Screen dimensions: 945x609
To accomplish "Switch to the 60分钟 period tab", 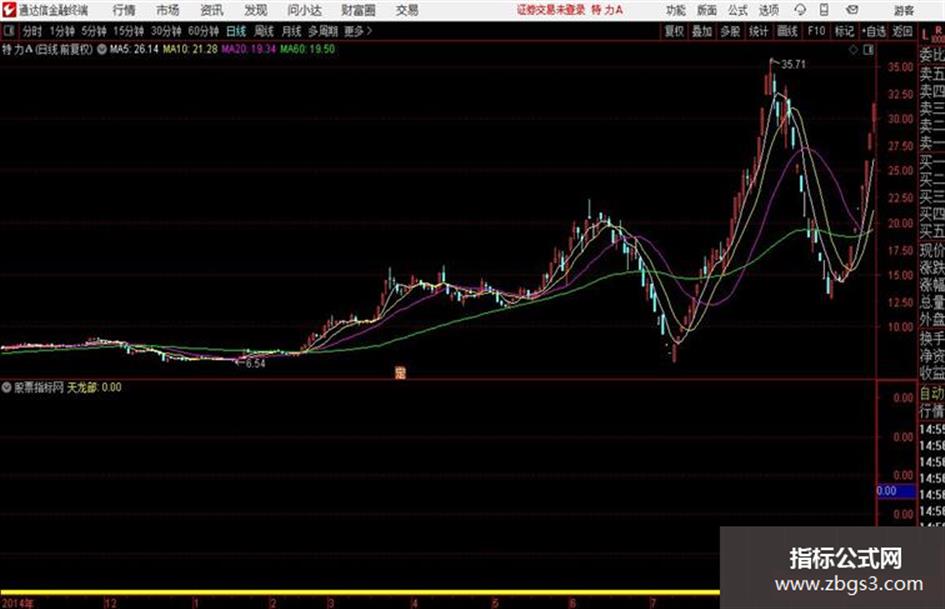I will pyautogui.click(x=204, y=31).
